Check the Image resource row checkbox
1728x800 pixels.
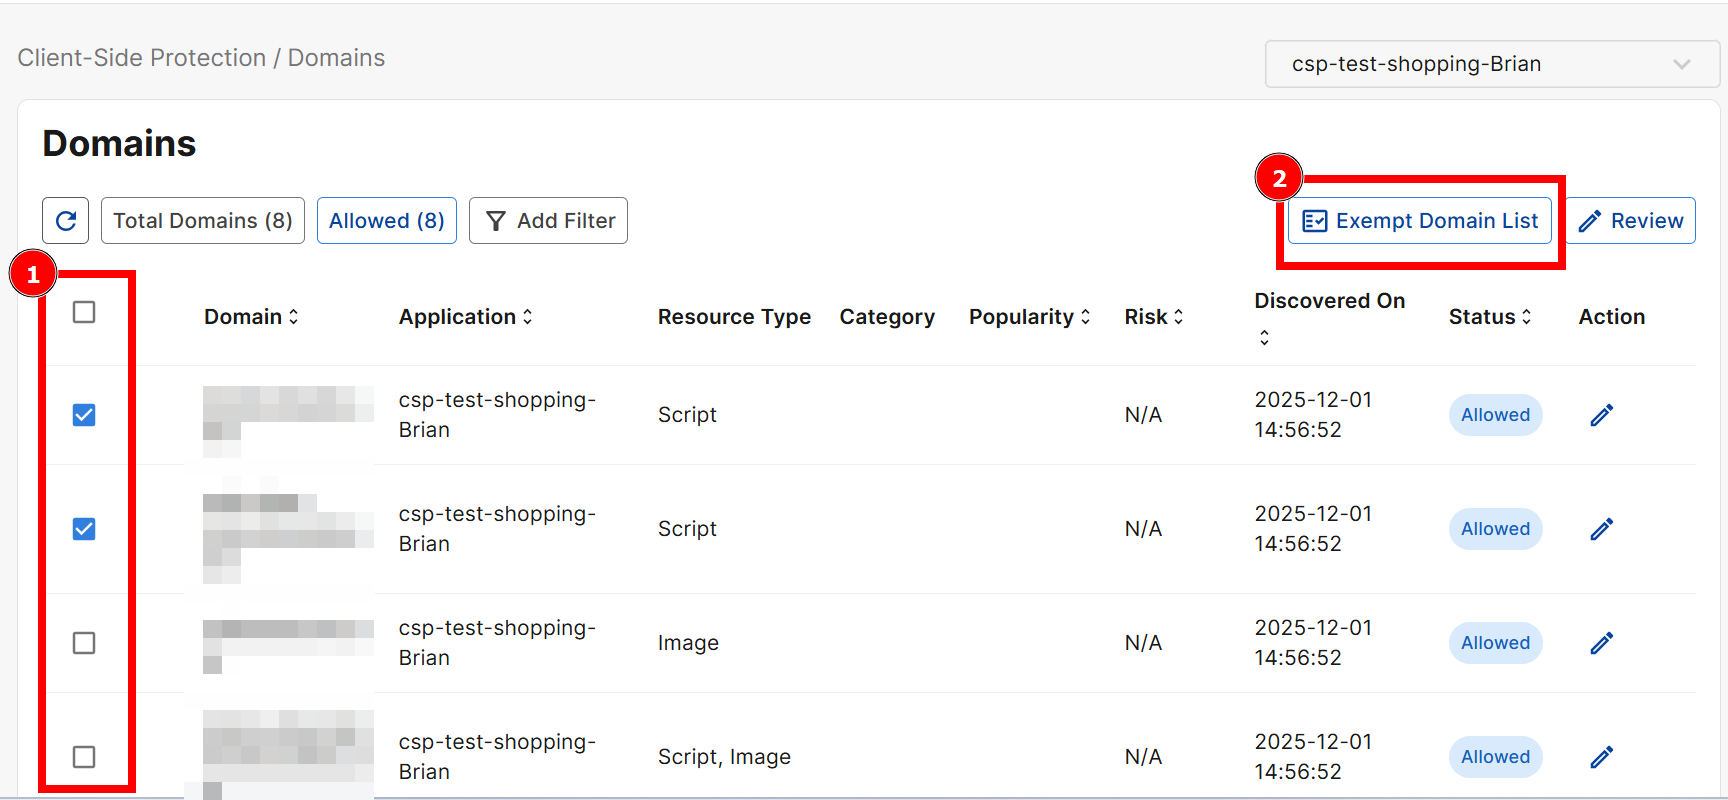pyautogui.click(x=84, y=643)
